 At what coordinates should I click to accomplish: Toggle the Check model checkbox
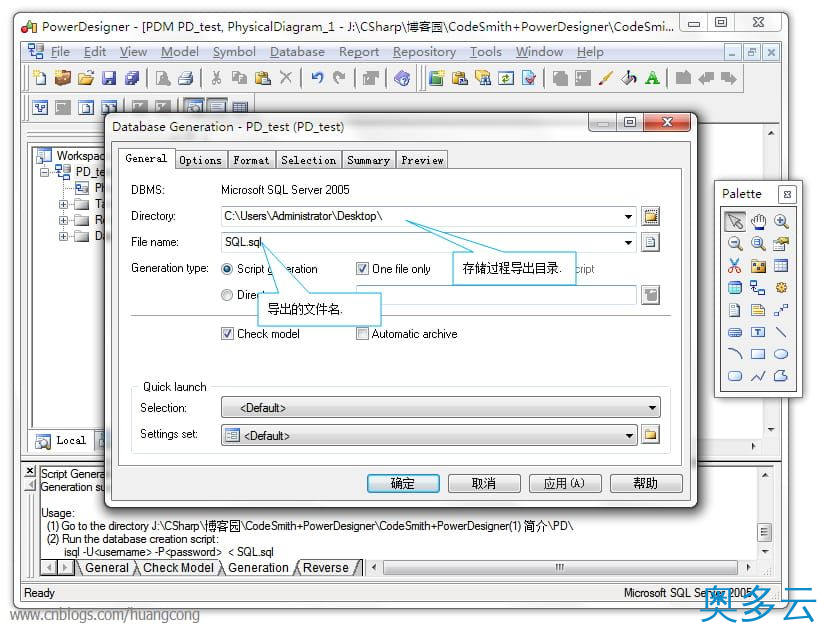(227, 334)
